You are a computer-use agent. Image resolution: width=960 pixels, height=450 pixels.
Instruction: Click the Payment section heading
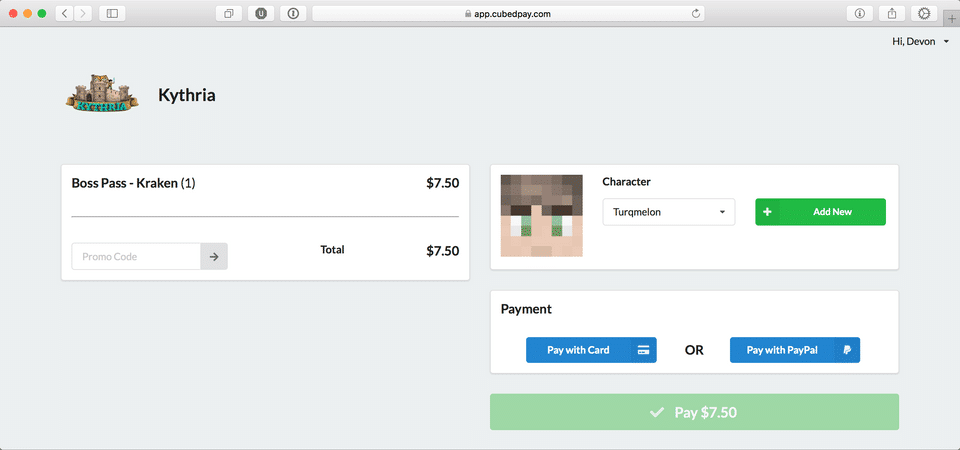click(x=526, y=309)
